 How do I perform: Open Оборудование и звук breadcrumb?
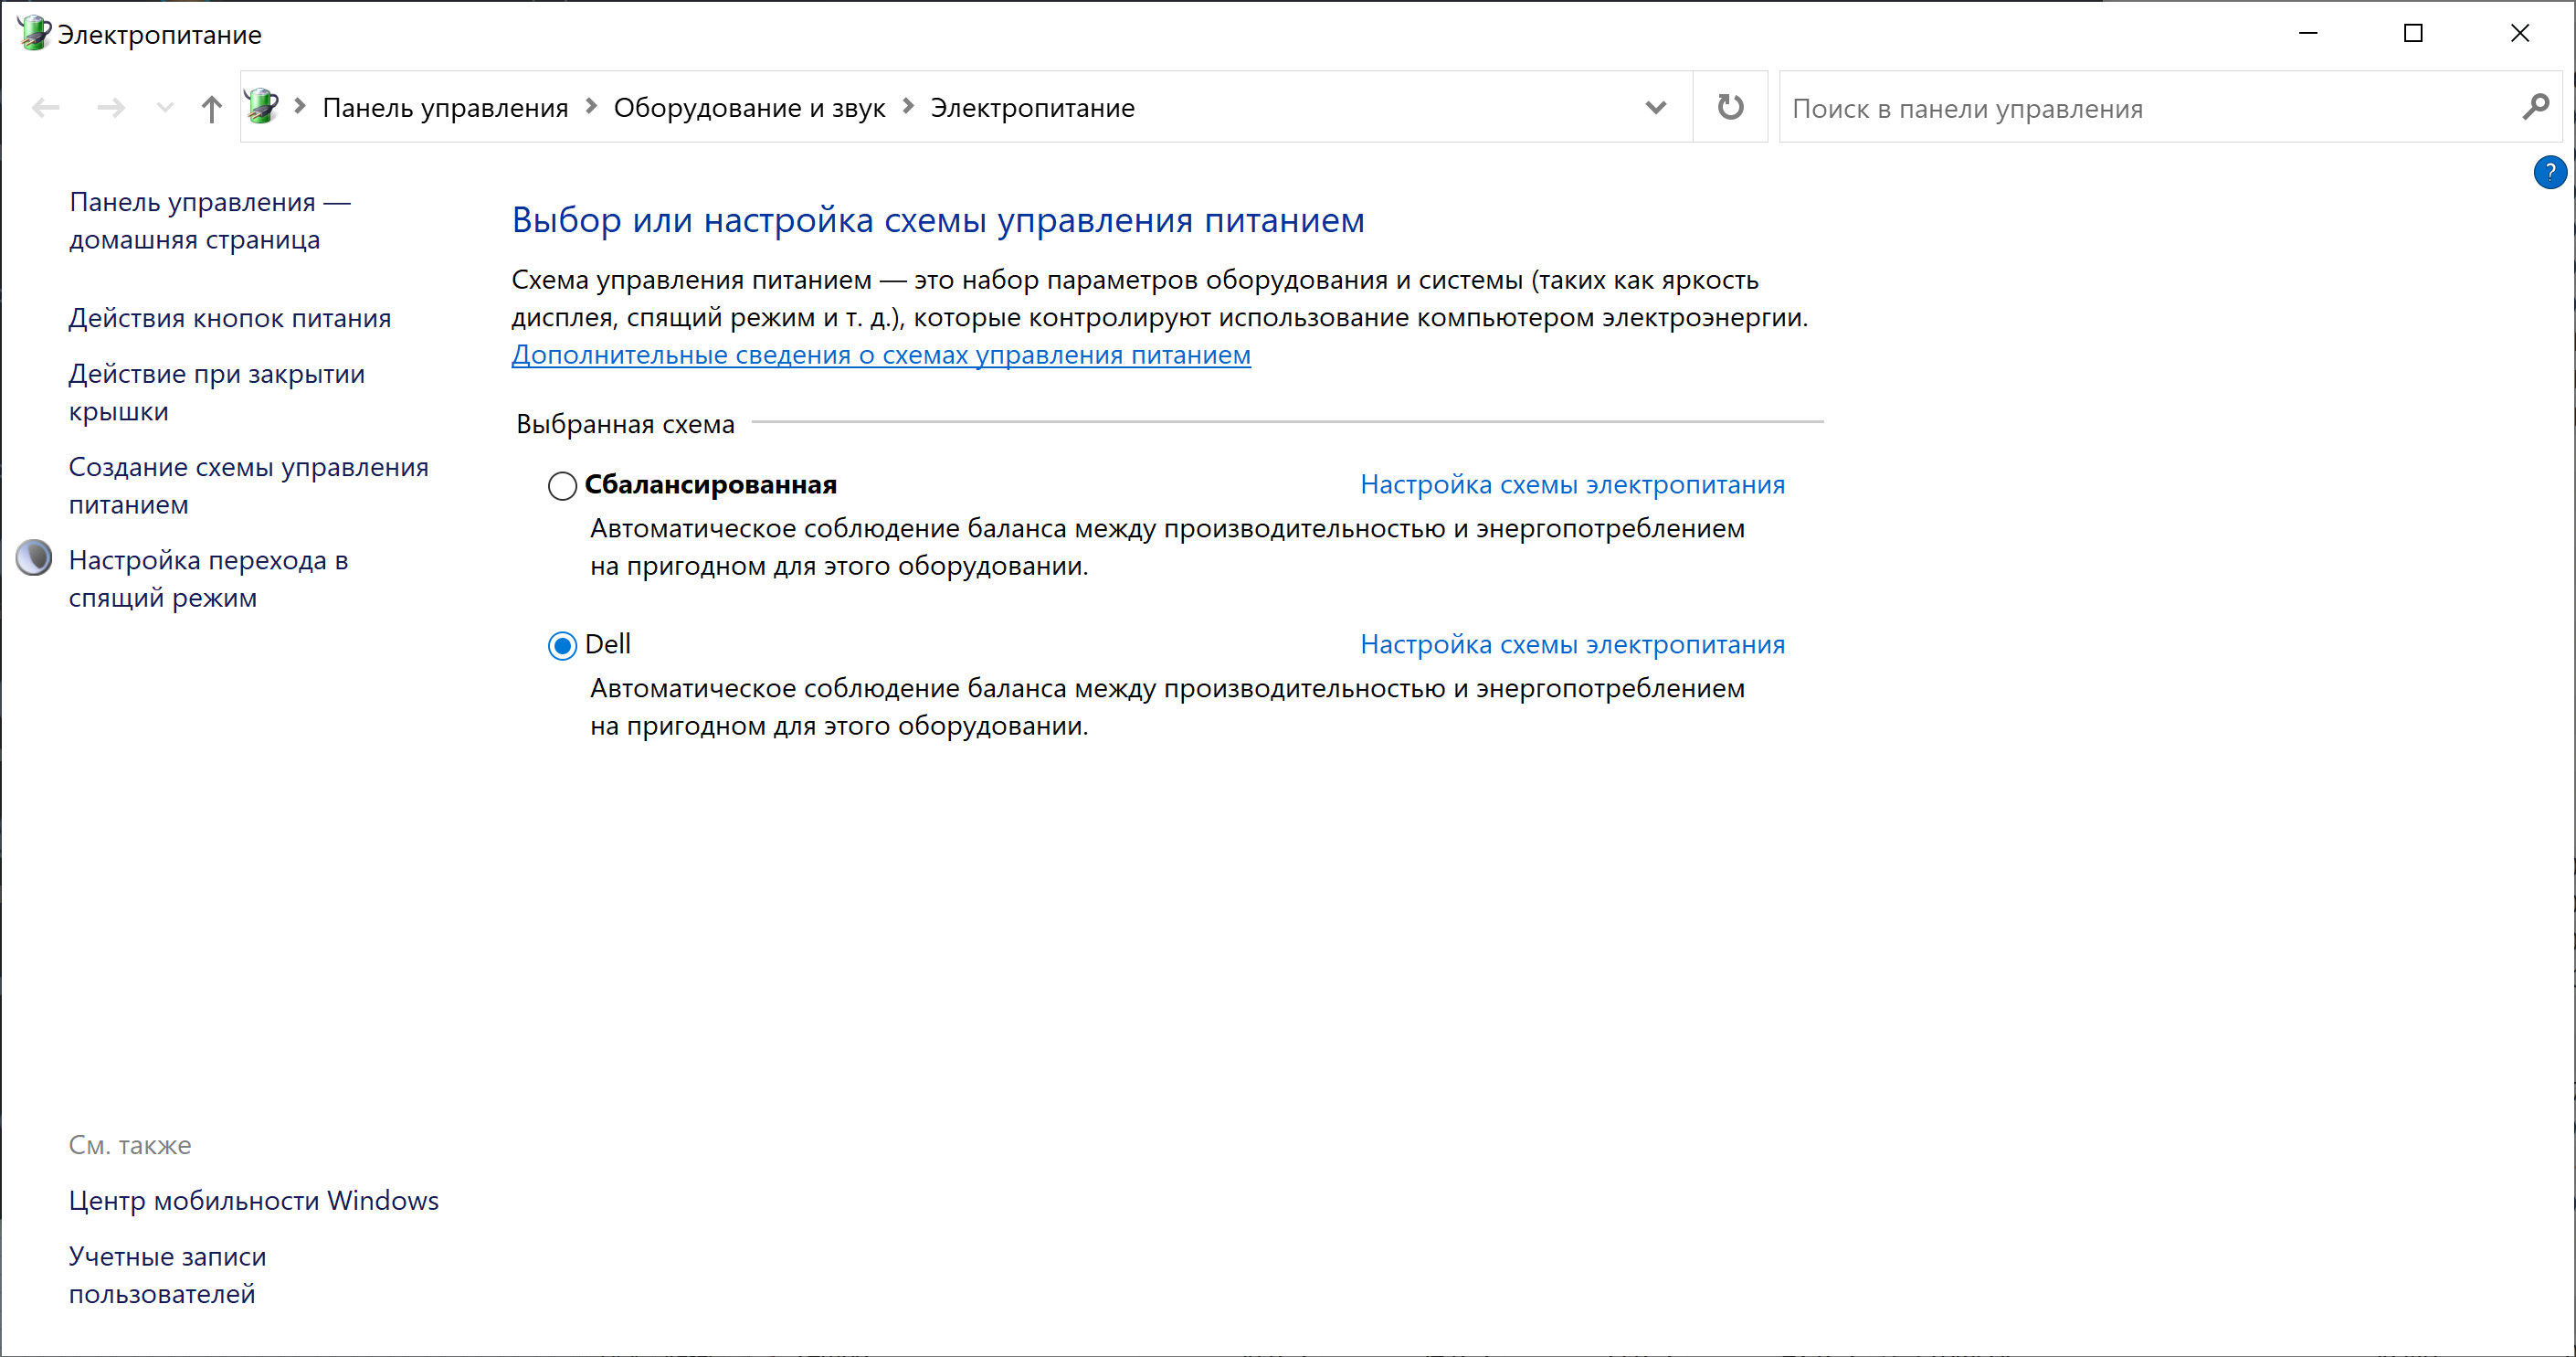pyautogui.click(x=749, y=108)
